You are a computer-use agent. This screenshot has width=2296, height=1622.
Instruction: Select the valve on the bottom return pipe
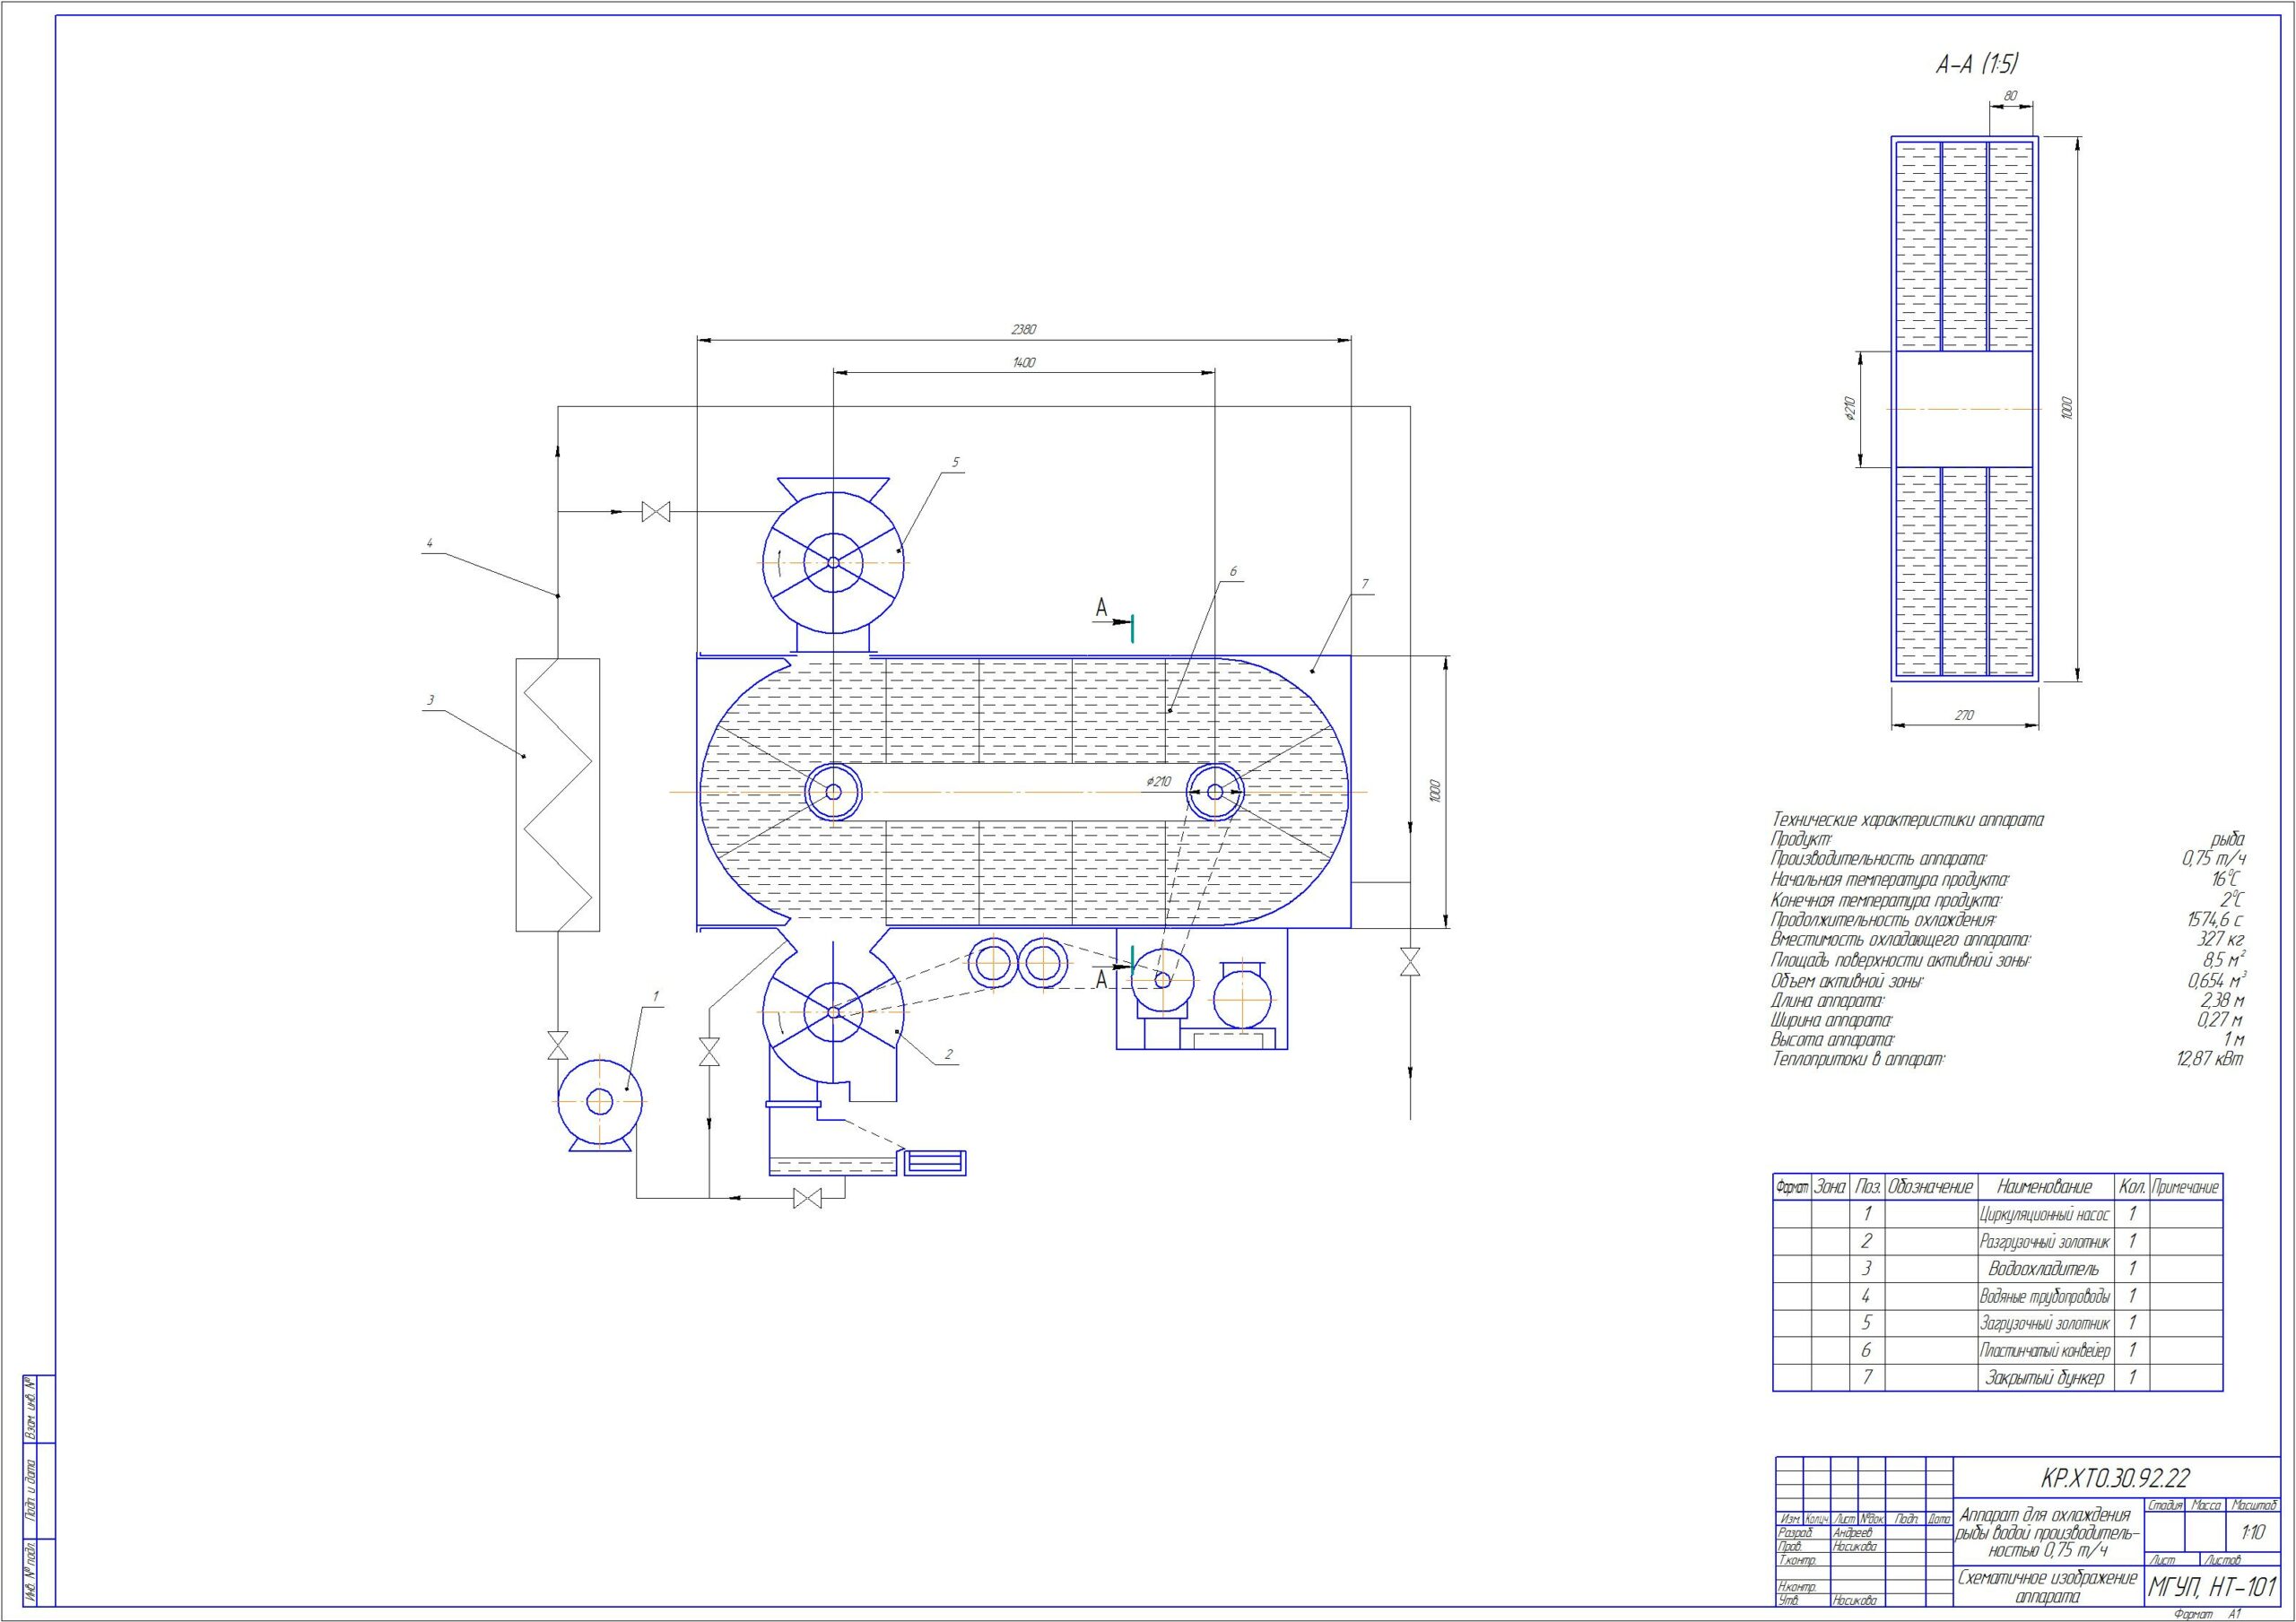click(807, 1197)
